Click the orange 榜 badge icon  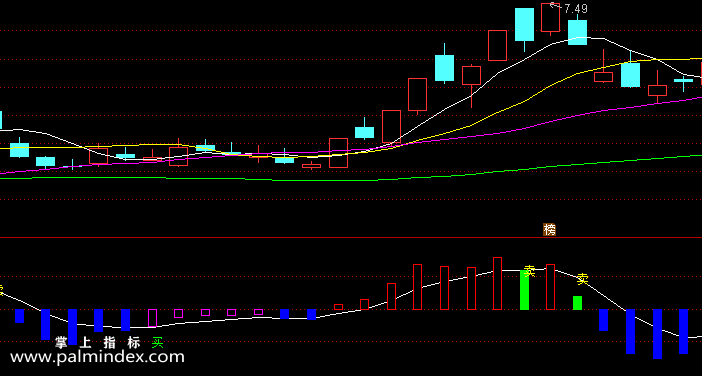pyautogui.click(x=549, y=230)
